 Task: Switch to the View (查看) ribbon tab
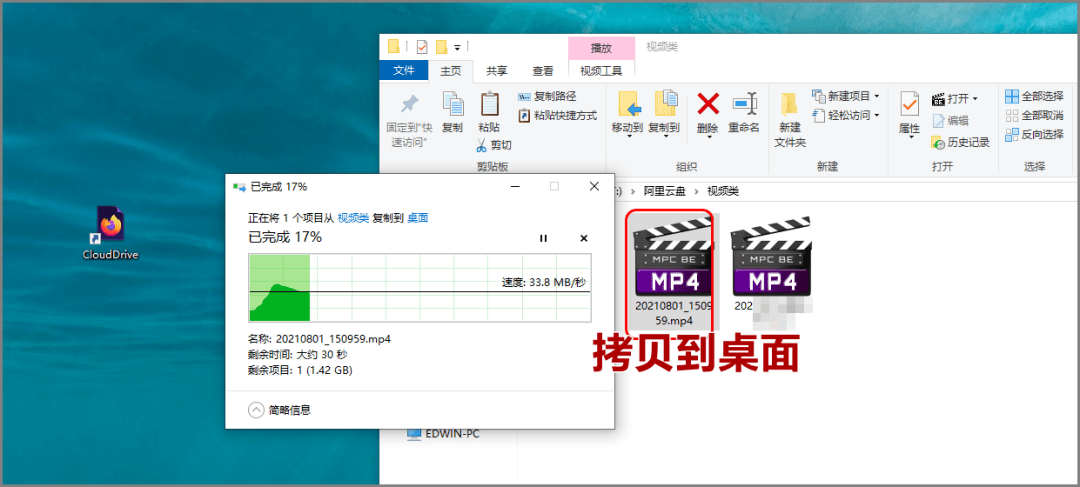pyautogui.click(x=543, y=70)
